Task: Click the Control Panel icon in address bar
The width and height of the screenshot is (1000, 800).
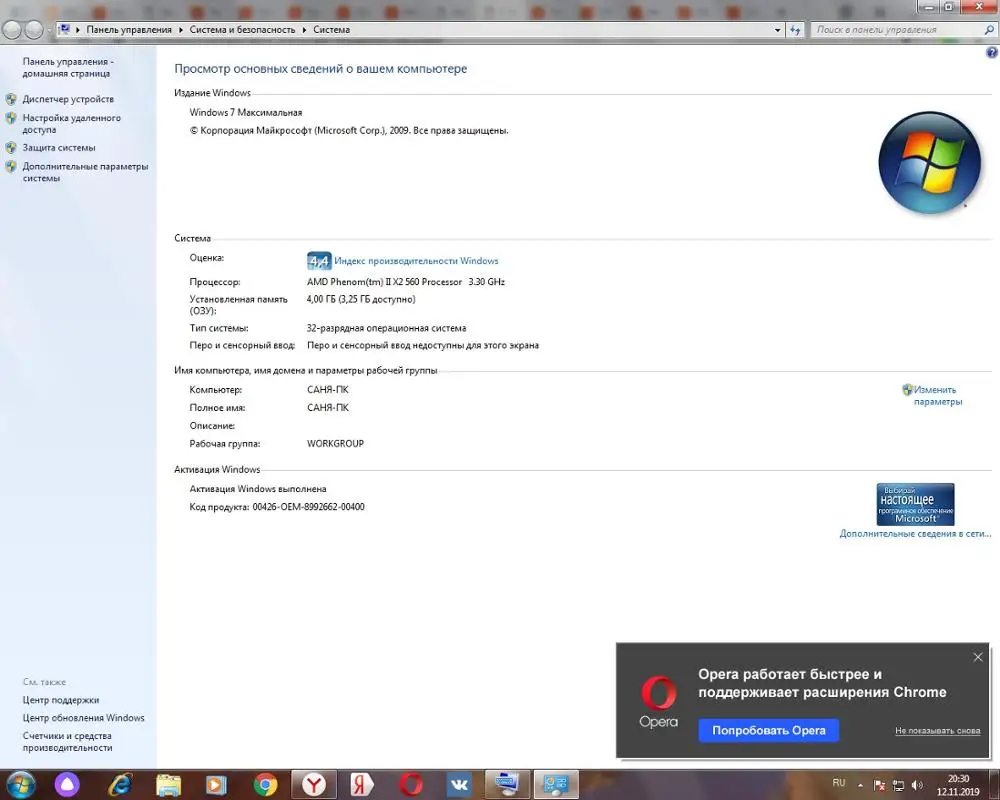Action: pyautogui.click(x=64, y=29)
